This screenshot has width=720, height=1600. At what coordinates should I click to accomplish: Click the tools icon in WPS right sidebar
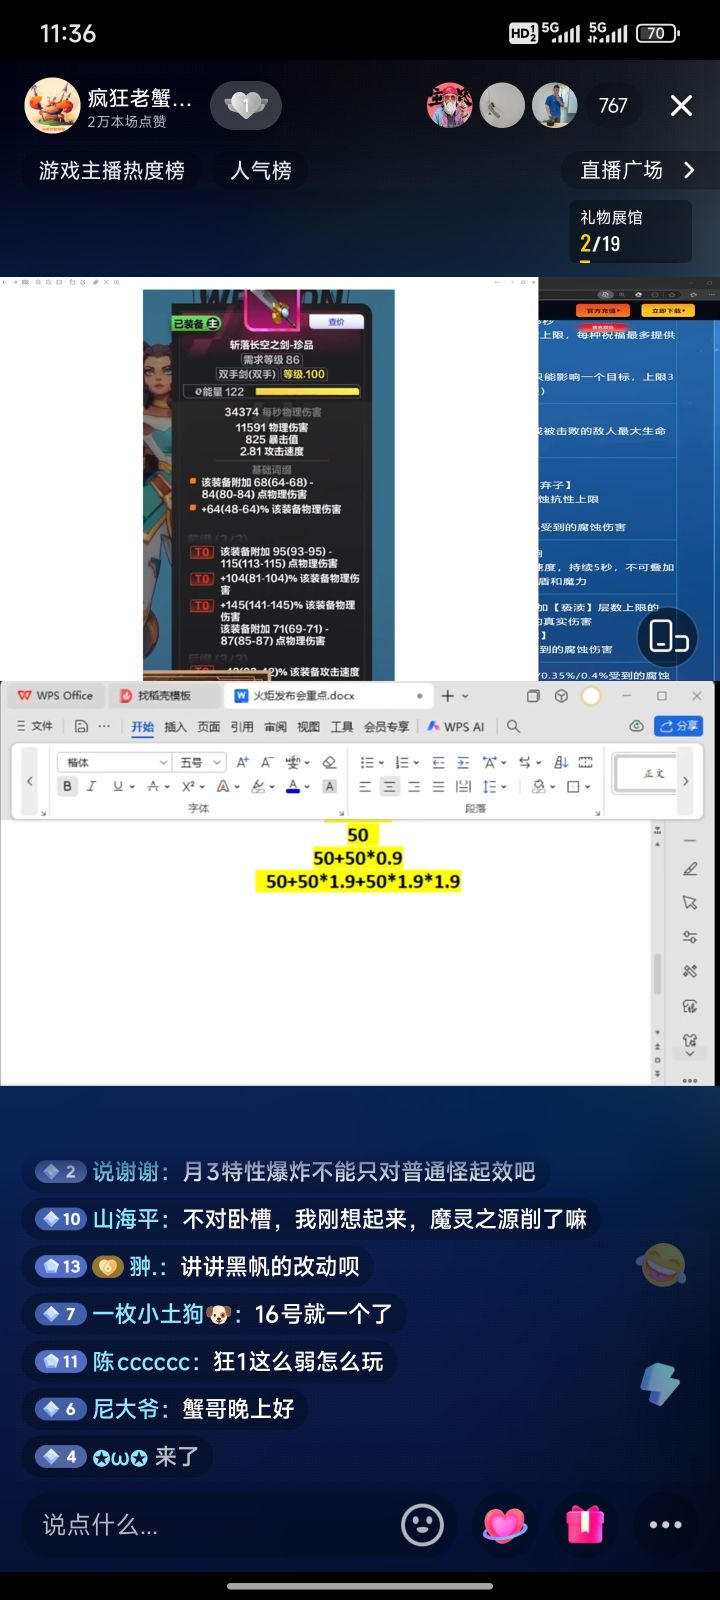click(690, 971)
